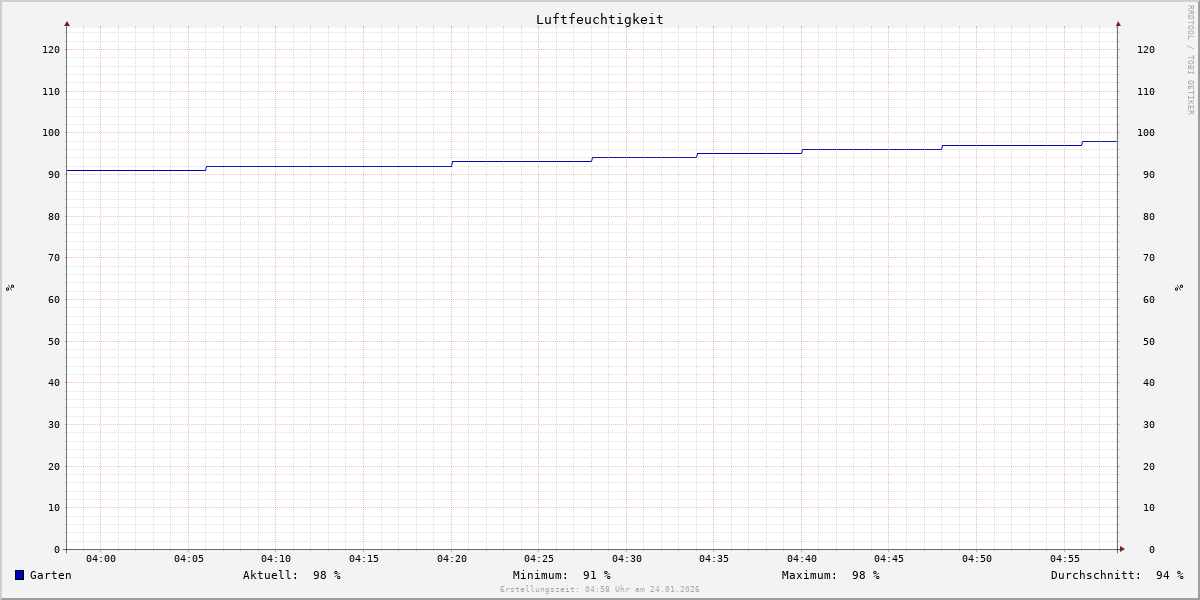Click the 'Durchschnitt: 94 %' value
Screen dimensions: 1200x600
pyautogui.click(x=1117, y=575)
